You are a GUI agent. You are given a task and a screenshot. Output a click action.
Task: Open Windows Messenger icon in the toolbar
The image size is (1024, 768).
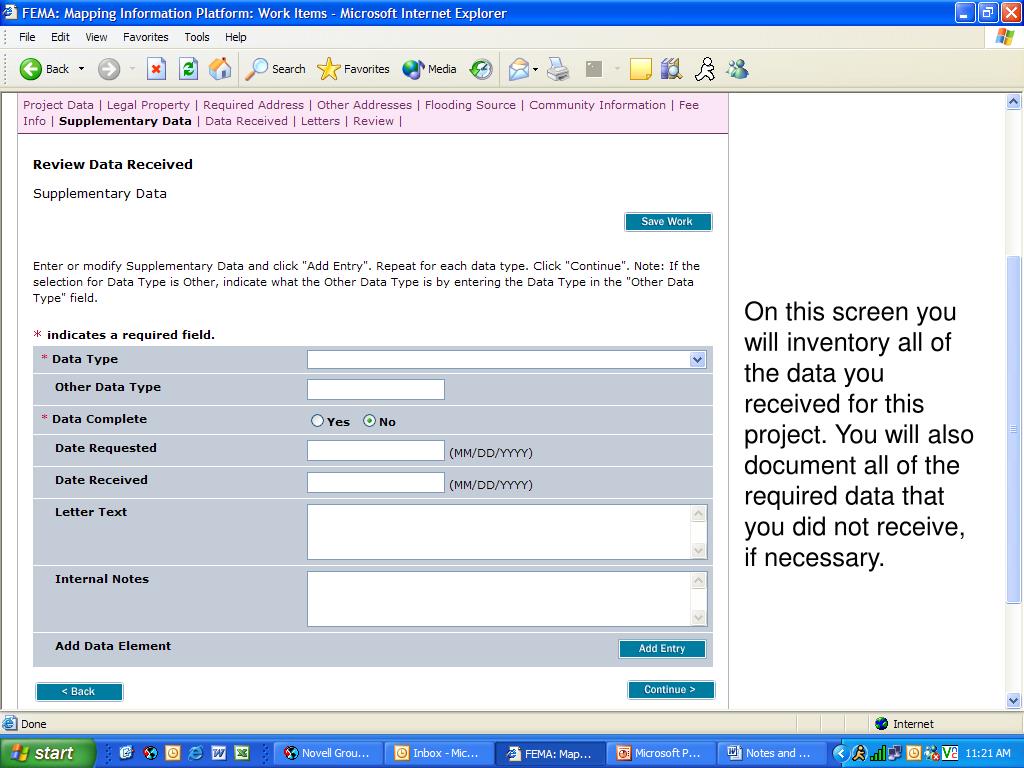point(737,69)
